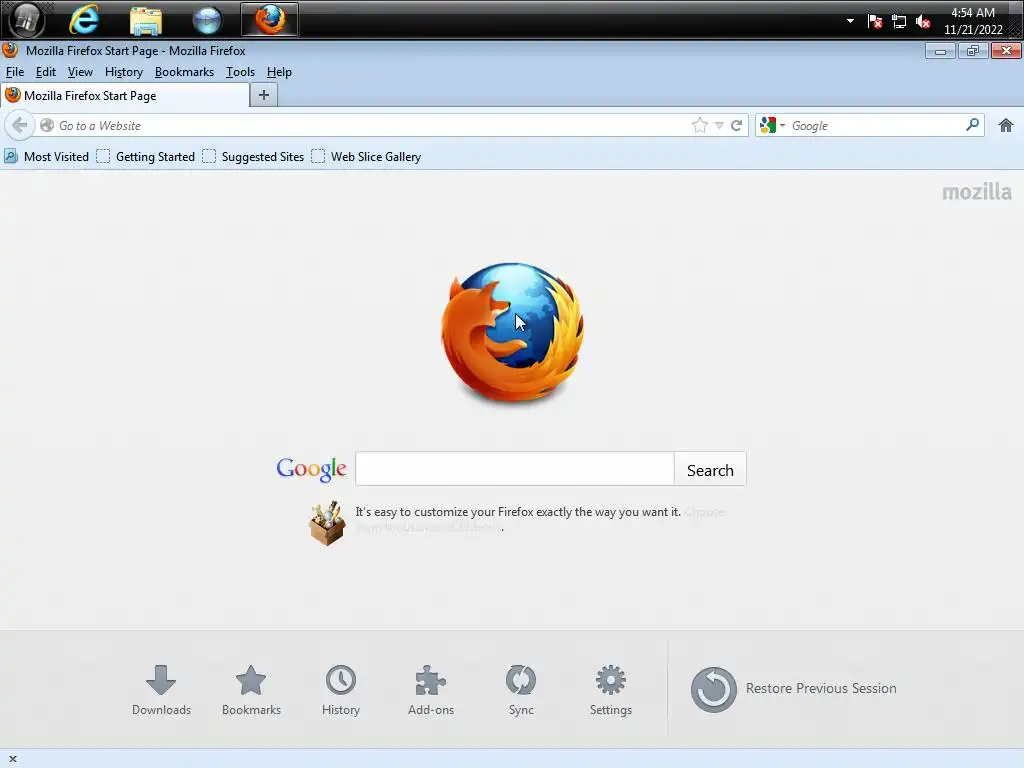
Task: Open Windows Explorer from the taskbar
Action: click(146, 20)
